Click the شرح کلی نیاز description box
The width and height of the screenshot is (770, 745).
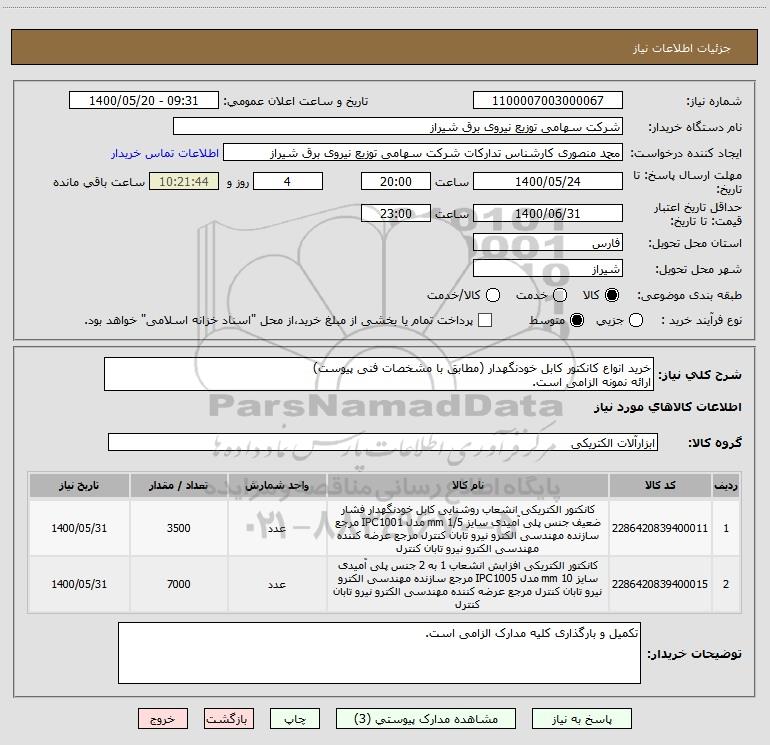click(x=379, y=374)
